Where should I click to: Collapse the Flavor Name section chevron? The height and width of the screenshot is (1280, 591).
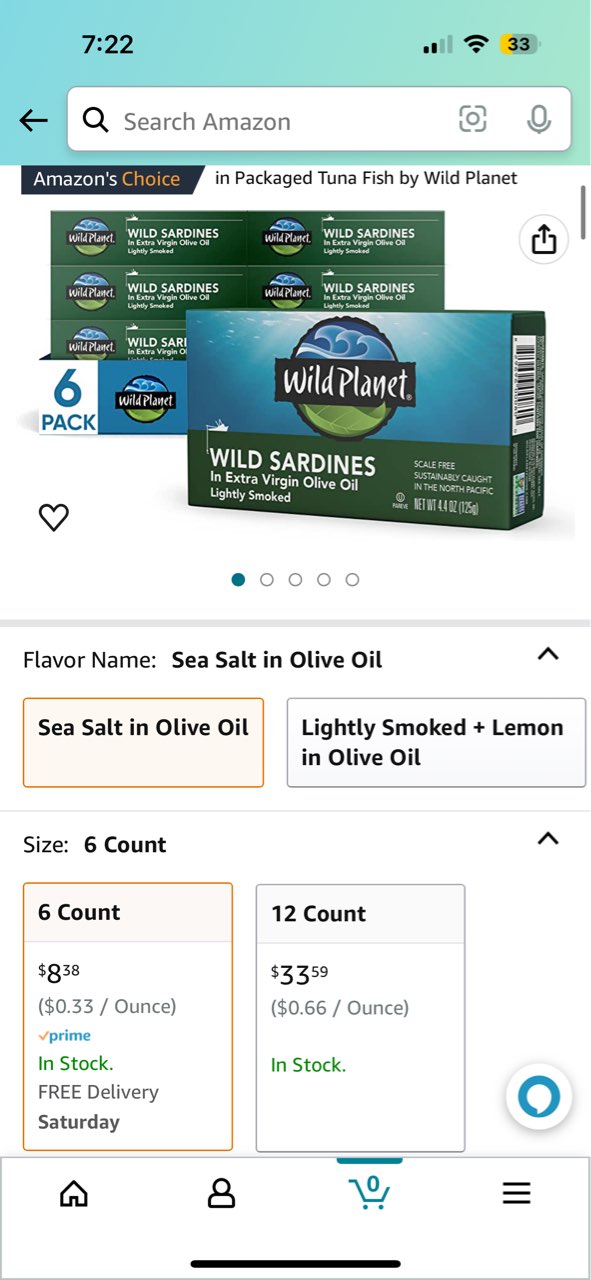click(x=547, y=654)
